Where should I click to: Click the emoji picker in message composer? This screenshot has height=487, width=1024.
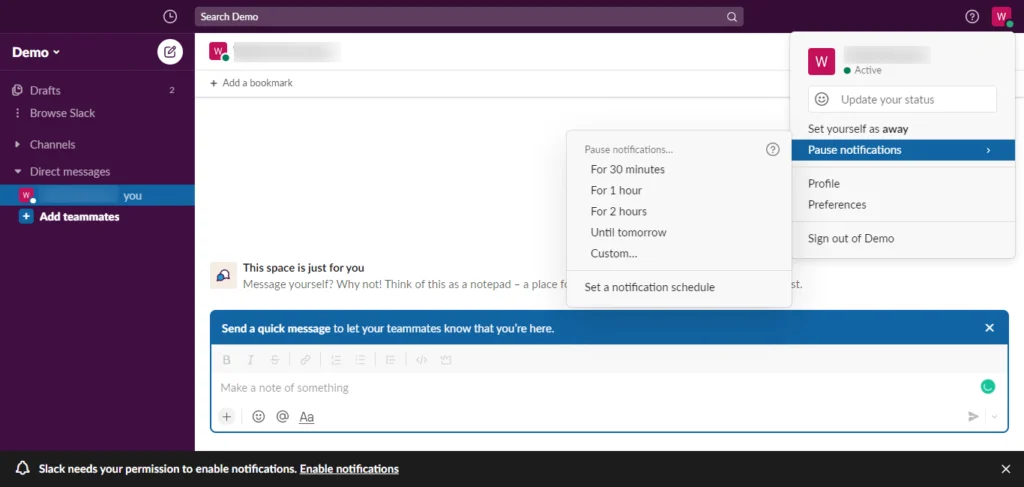258,417
